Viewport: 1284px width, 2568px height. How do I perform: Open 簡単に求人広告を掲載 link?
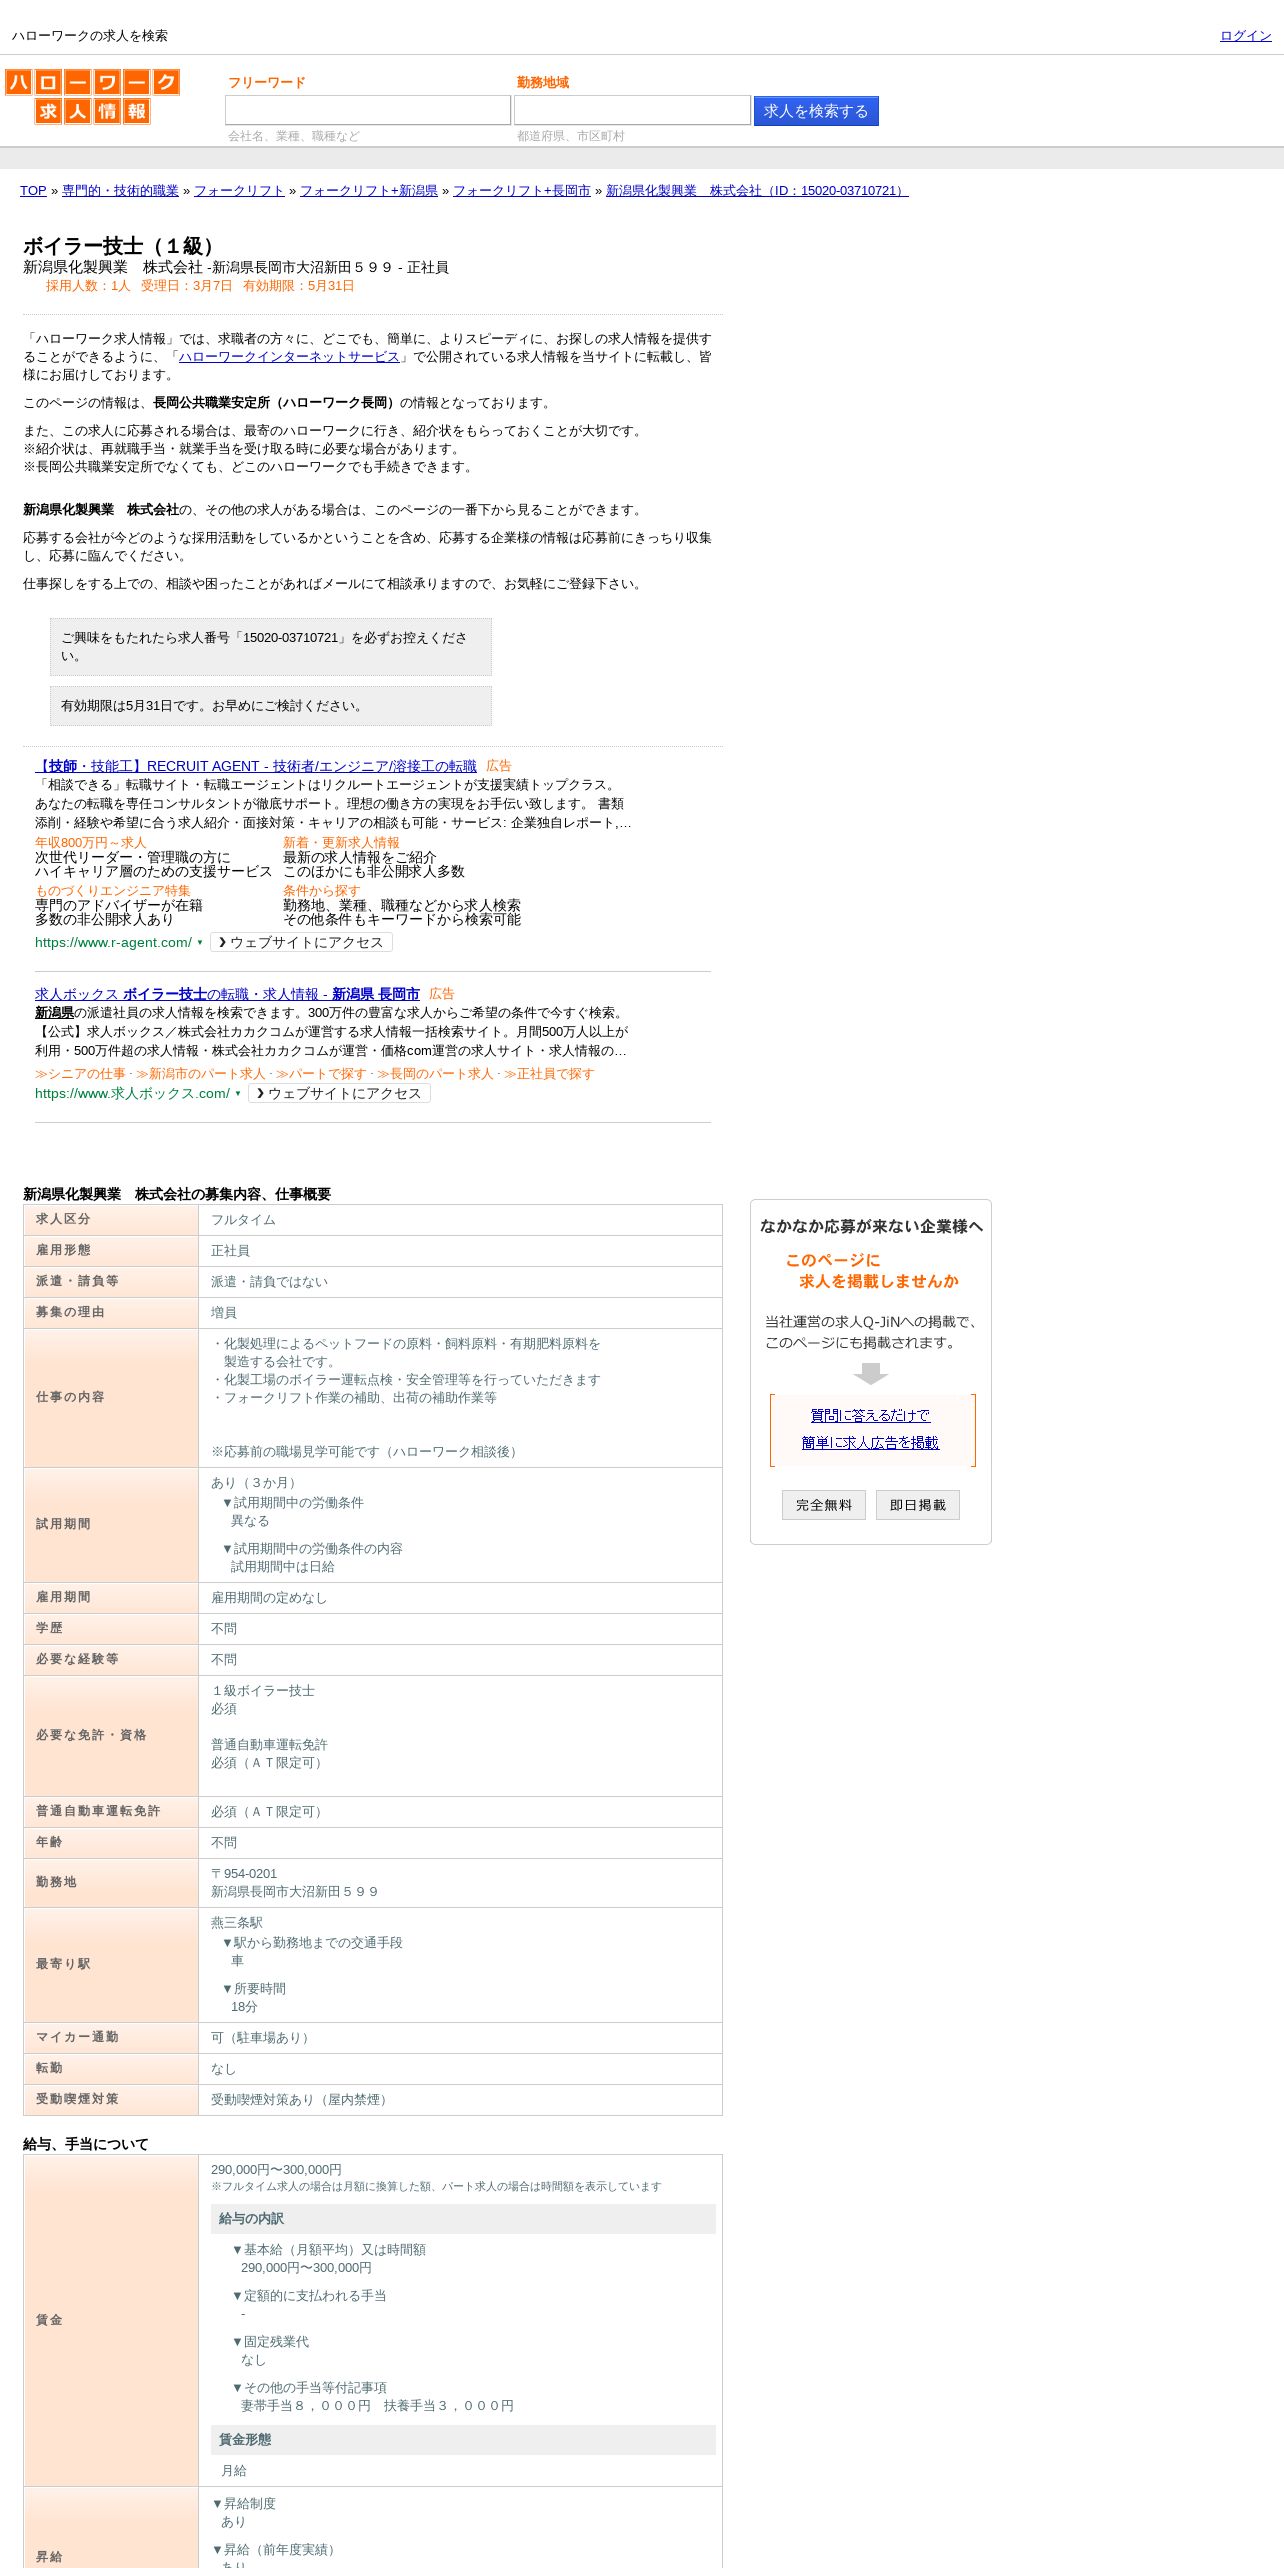coord(870,1443)
